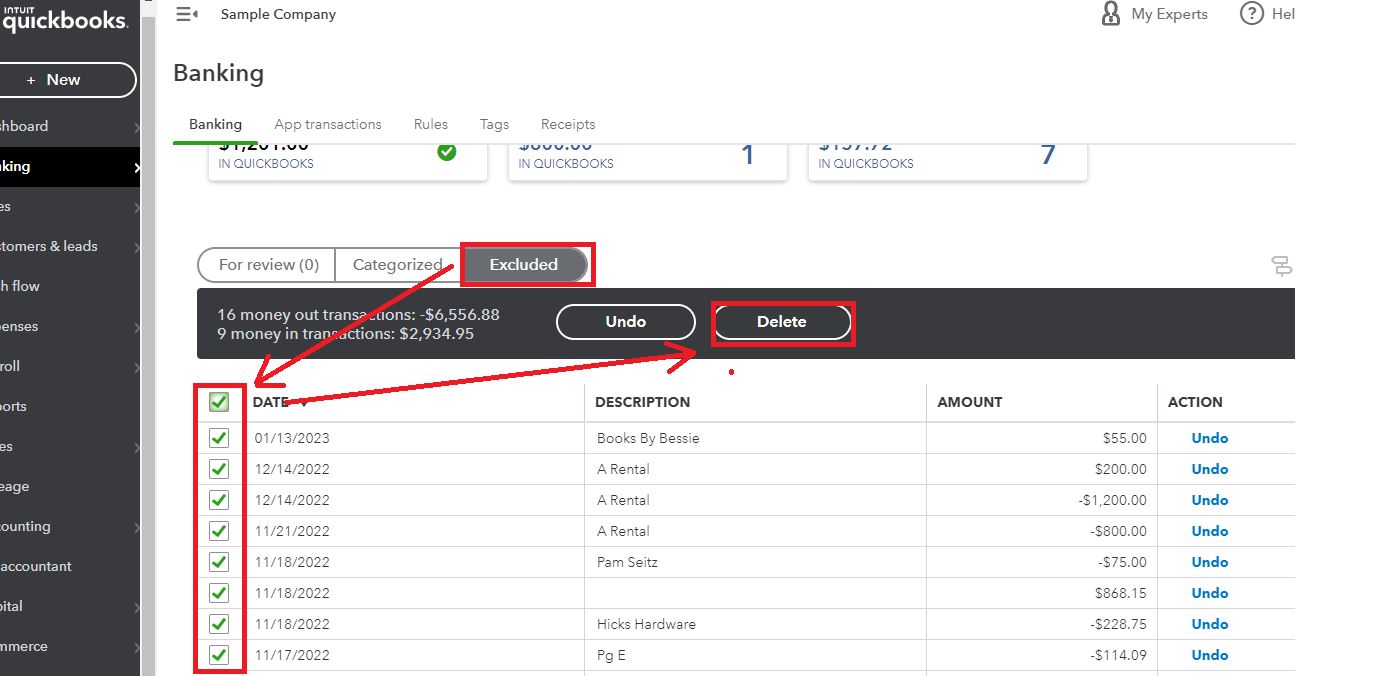Select the account card showing 1
The image size is (1384, 676).
(648, 163)
